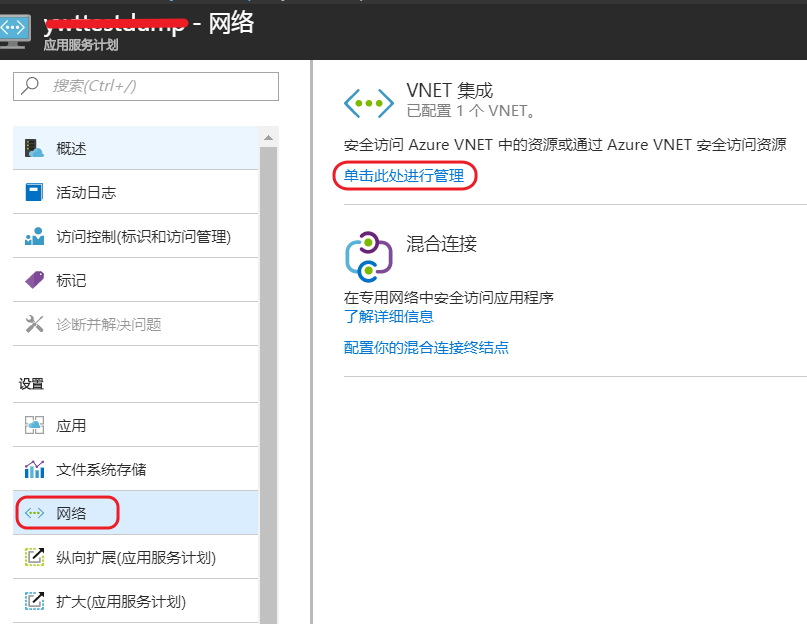Click the VNET 集成 icon
807x624 pixels.
(x=368, y=102)
